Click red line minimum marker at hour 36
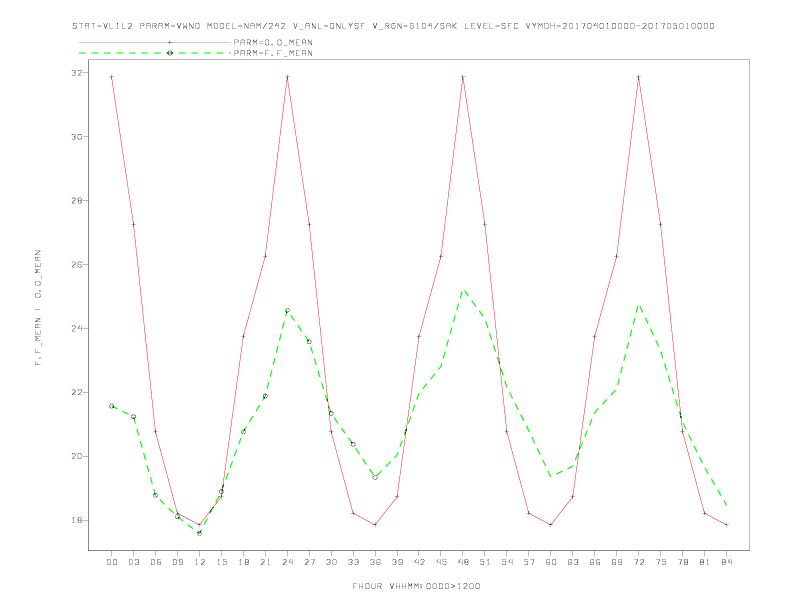The height and width of the screenshot is (612, 792). click(x=375, y=525)
